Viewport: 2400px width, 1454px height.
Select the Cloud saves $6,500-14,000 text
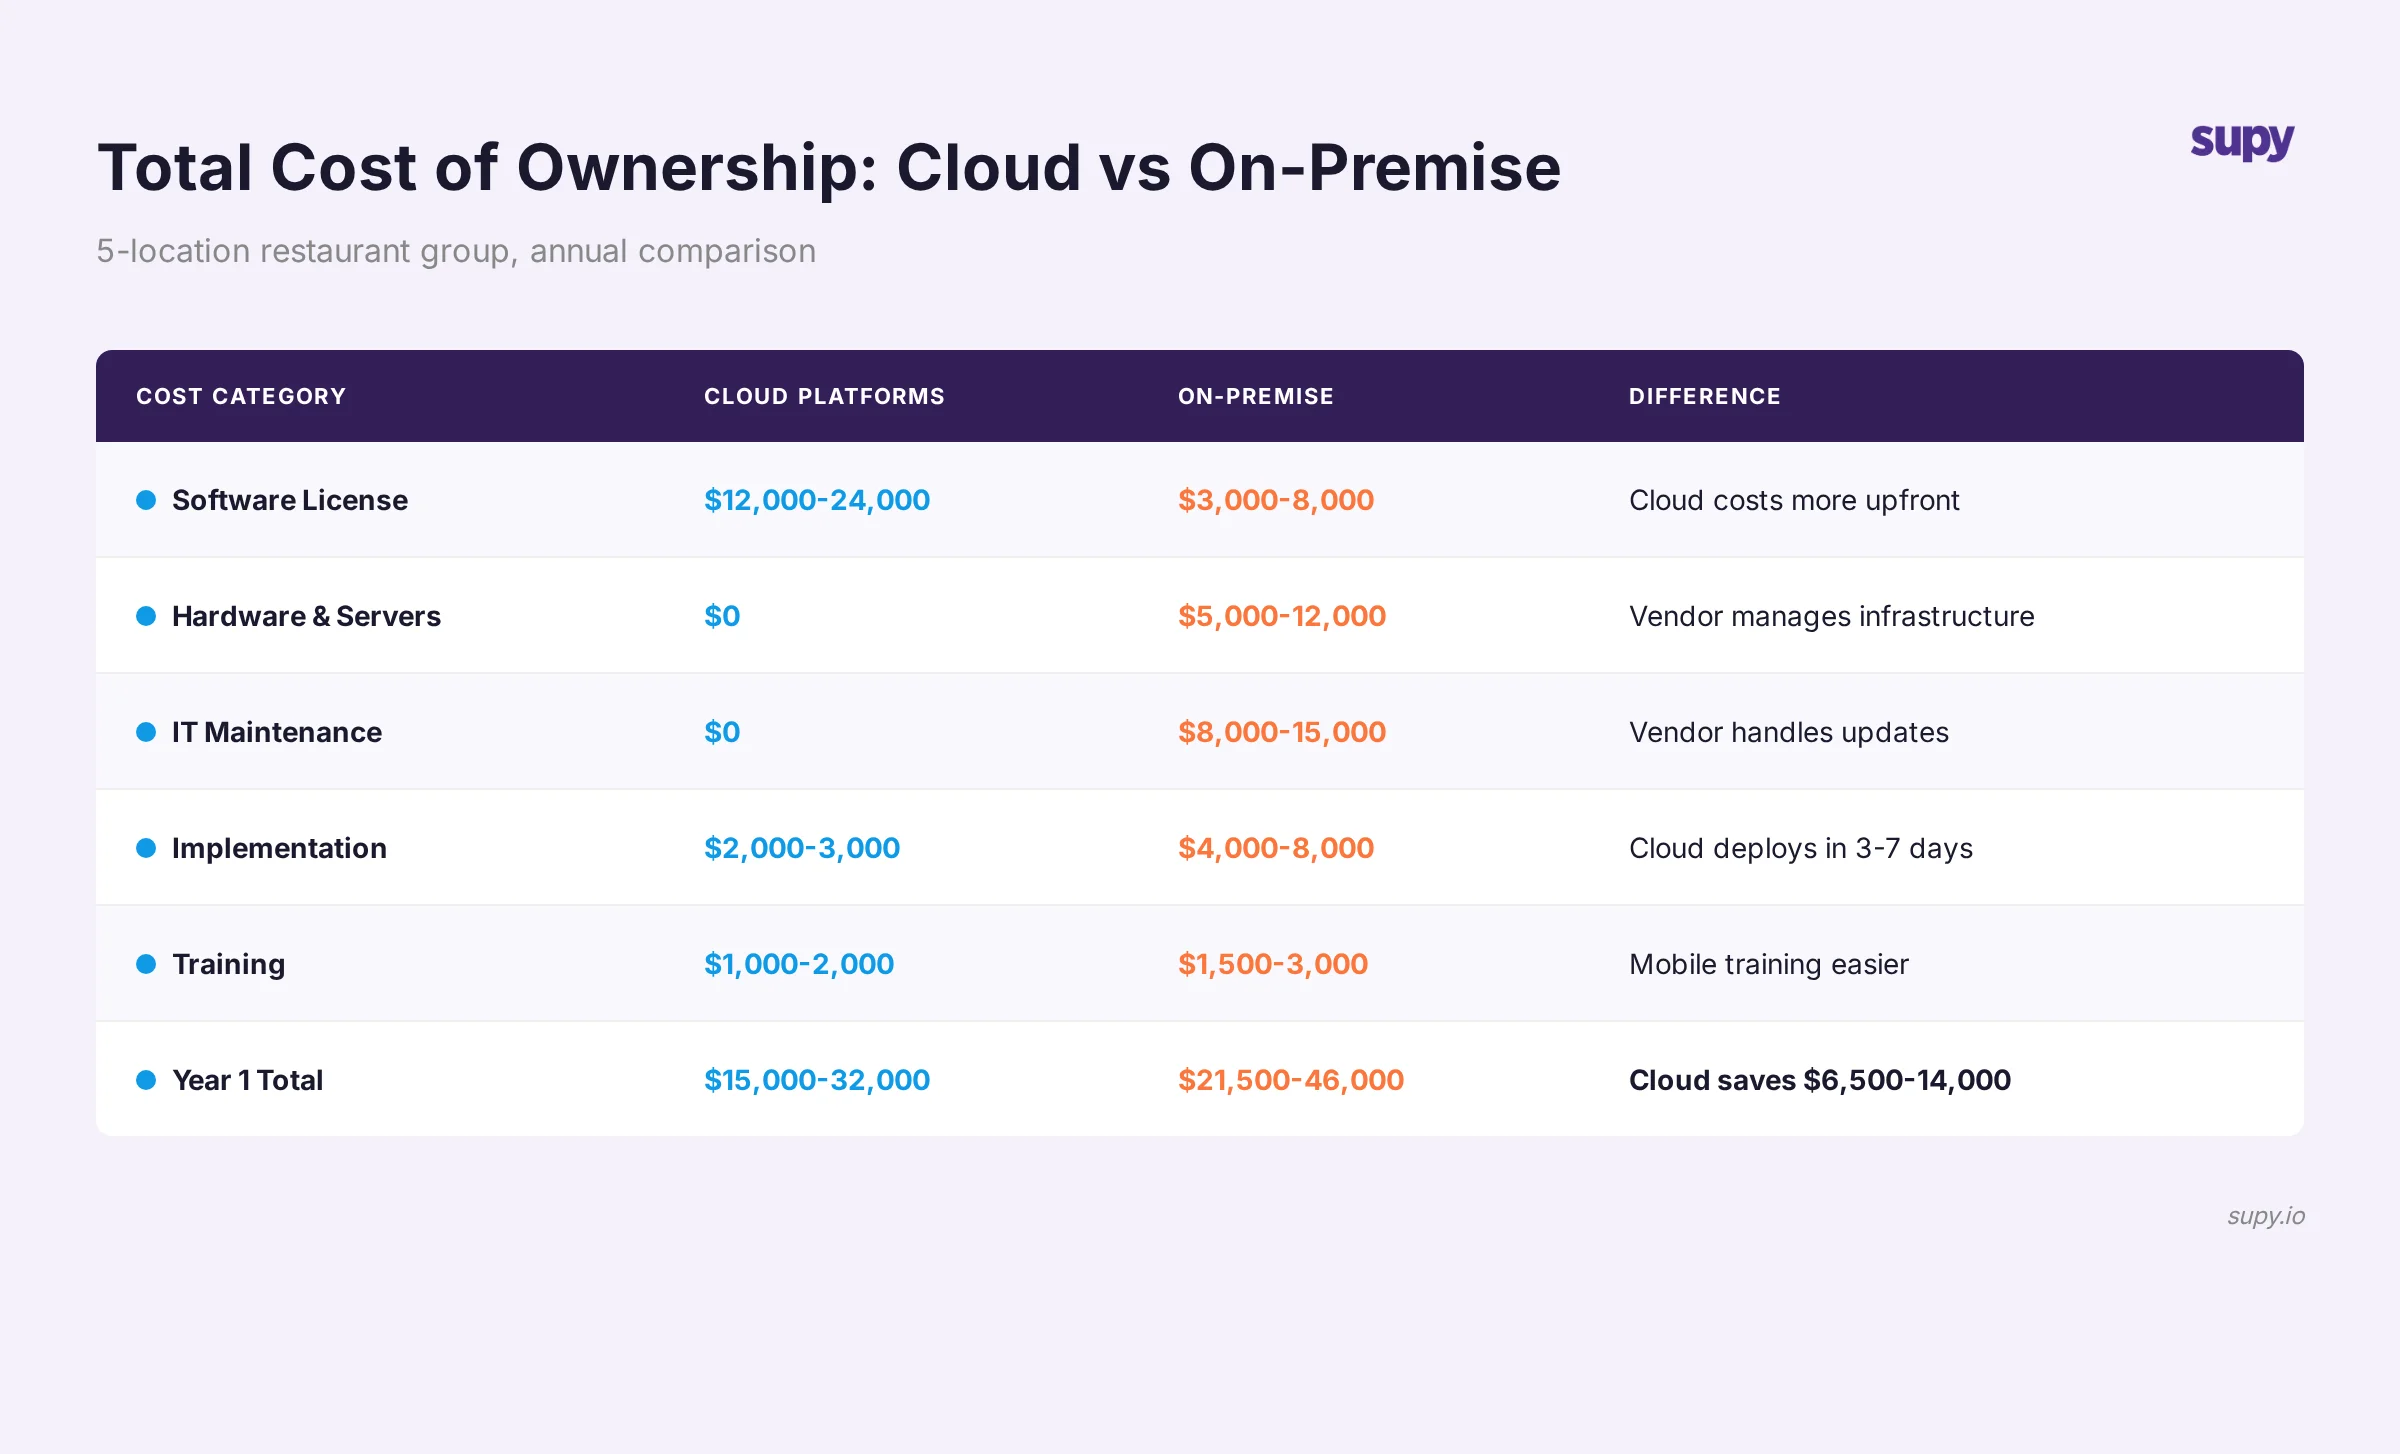click(1818, 1080)
